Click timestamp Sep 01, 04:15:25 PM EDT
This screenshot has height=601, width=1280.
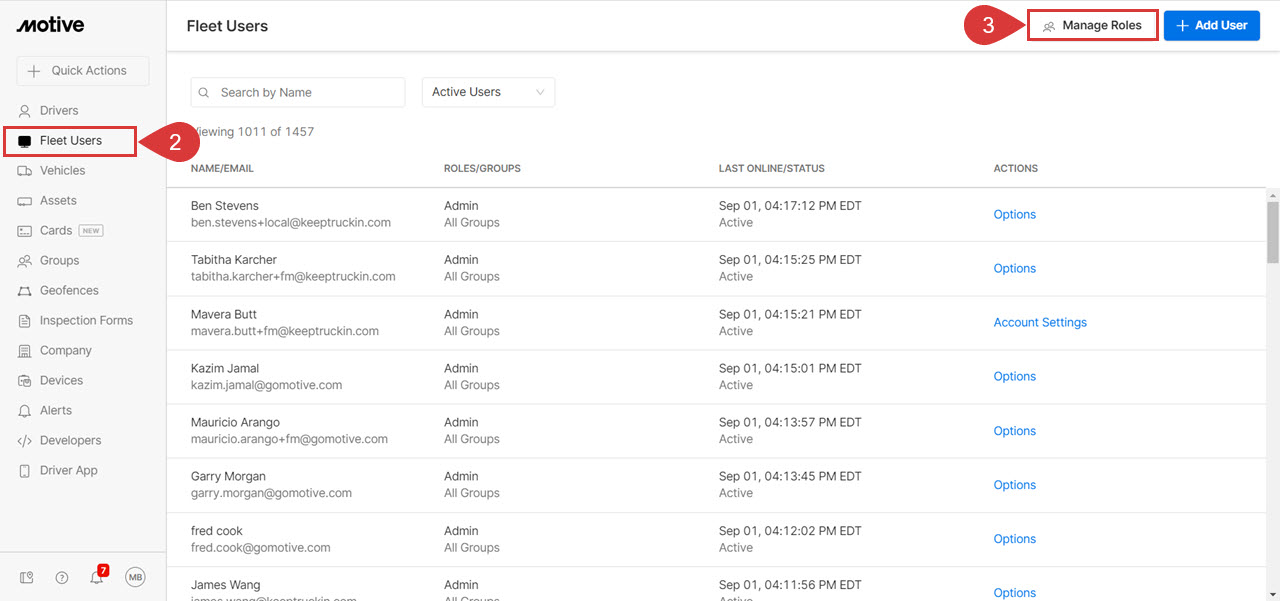pos(790,260)
